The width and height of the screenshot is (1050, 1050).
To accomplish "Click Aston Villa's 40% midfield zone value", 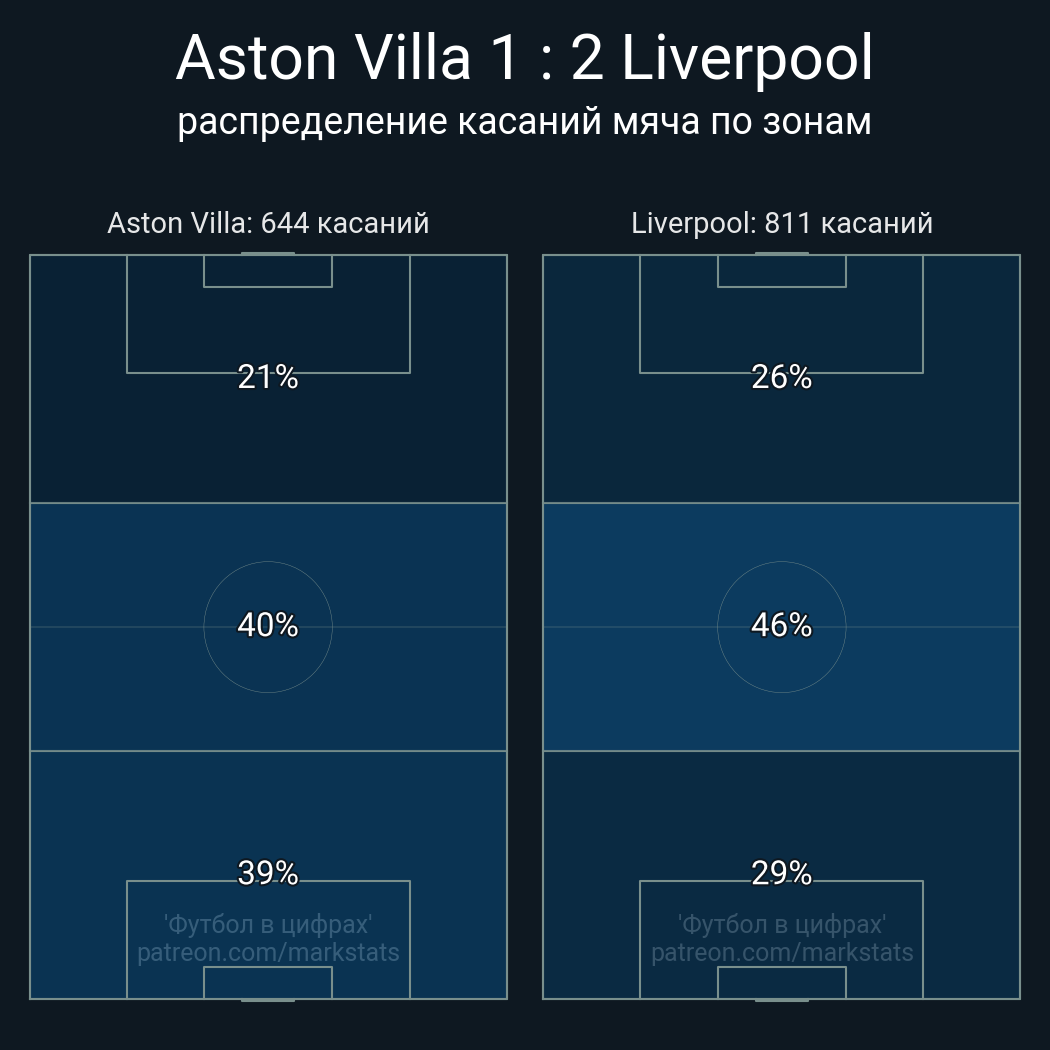I will [268, 625].
